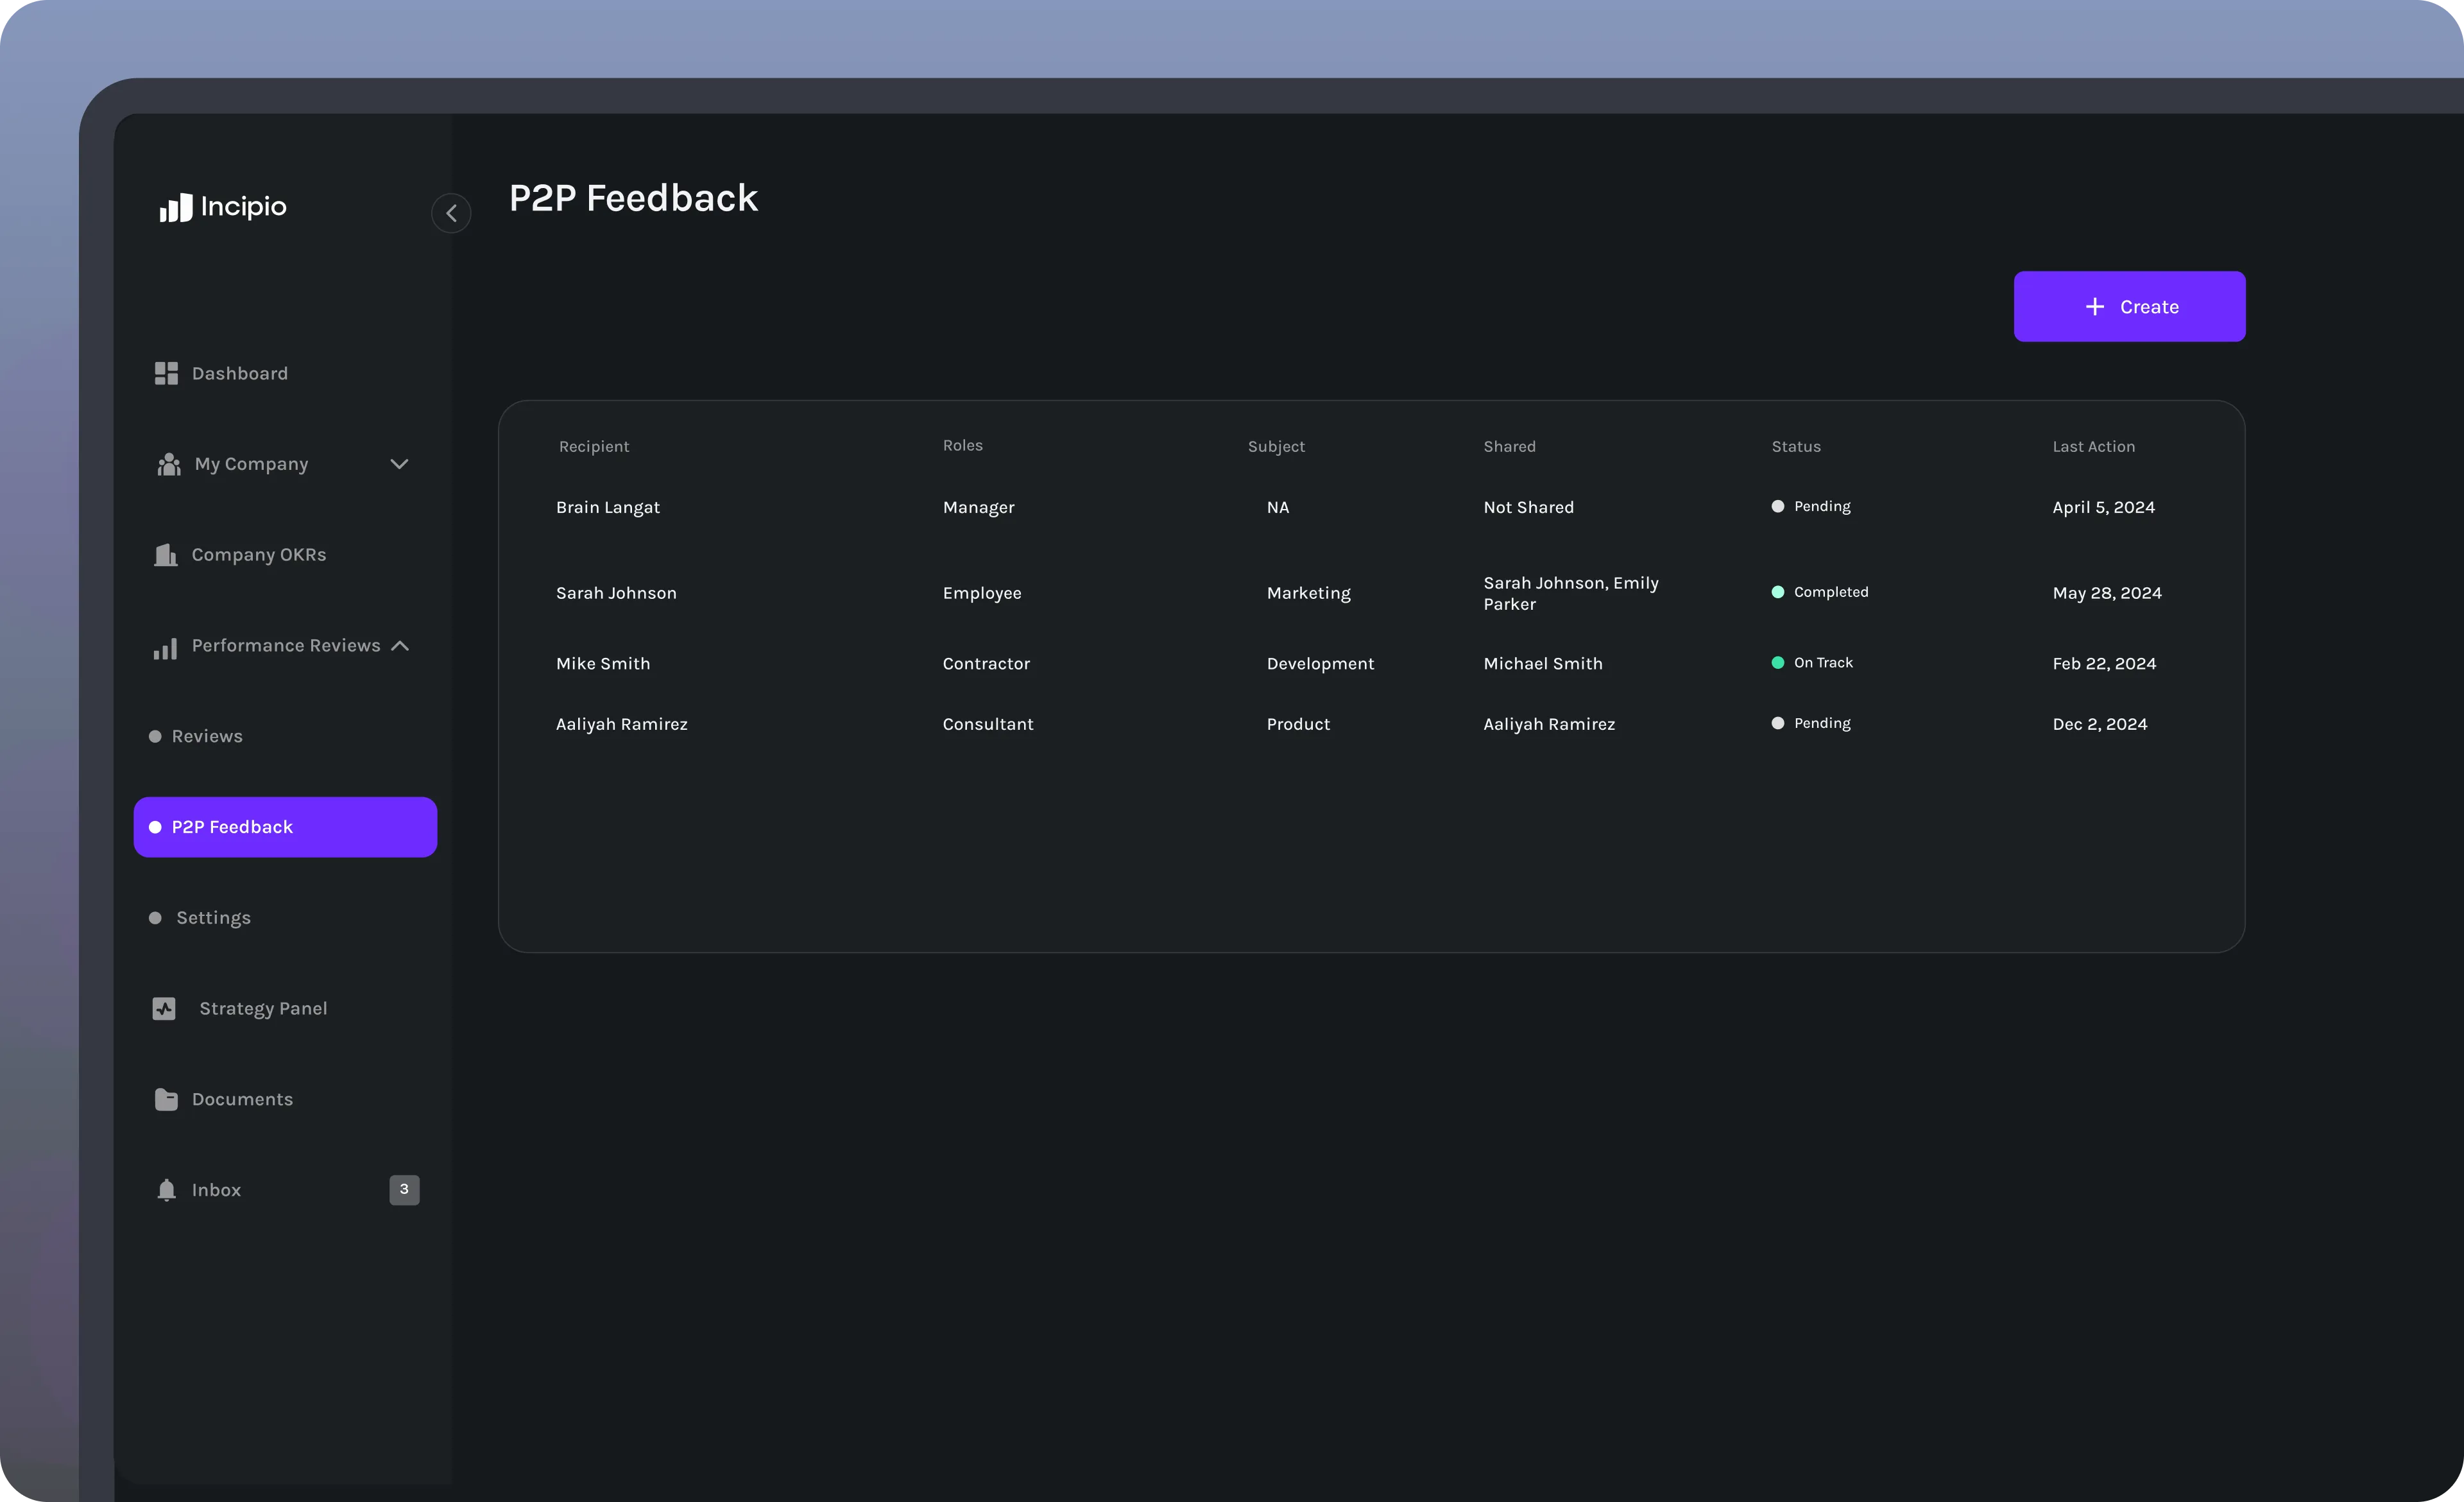Click the Create button
This screenshot has height=1502, width=2464.
click(2129, 307)
